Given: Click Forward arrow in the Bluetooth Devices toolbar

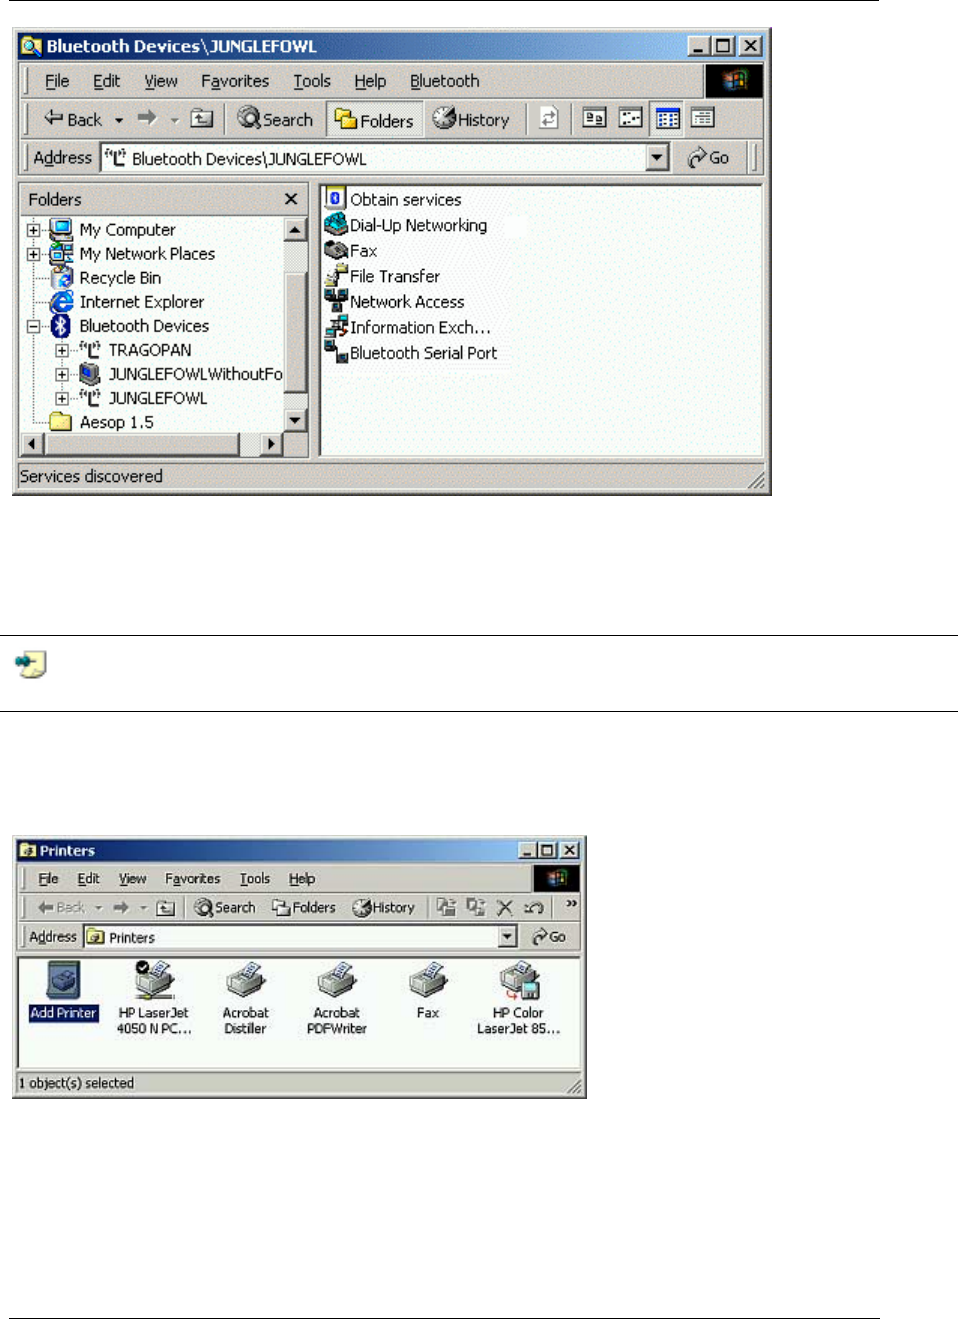Looking at the screenshot, I should [147, 118].
